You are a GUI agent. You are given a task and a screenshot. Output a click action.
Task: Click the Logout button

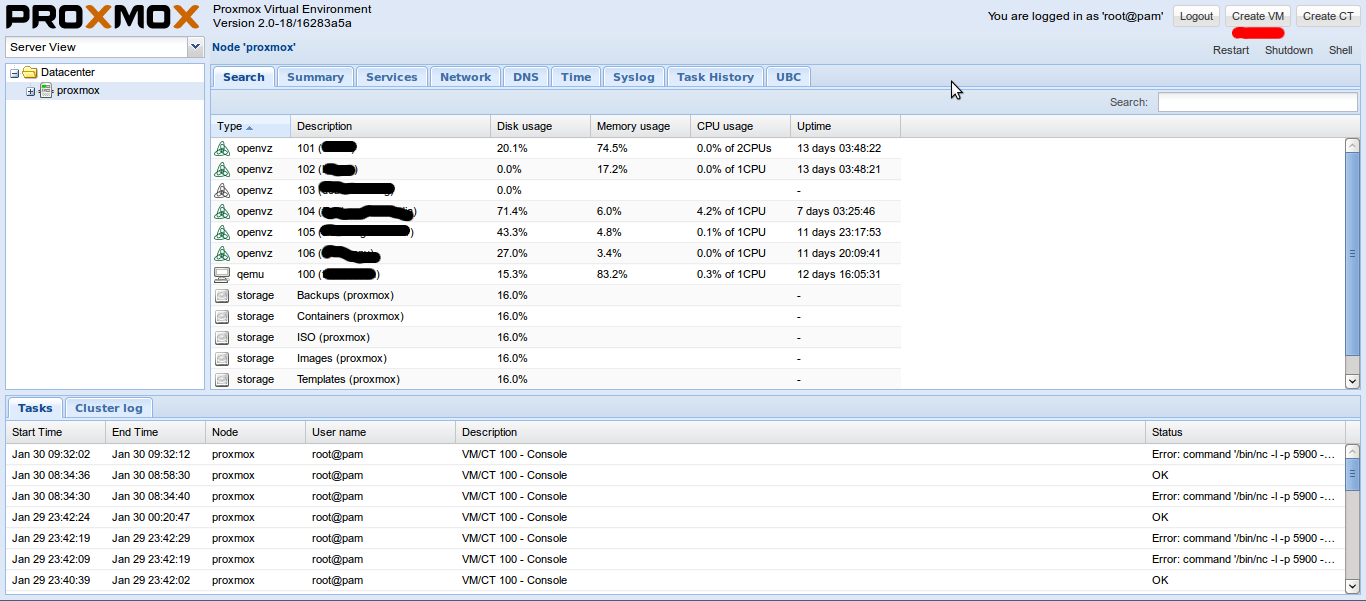(1196, 16)
